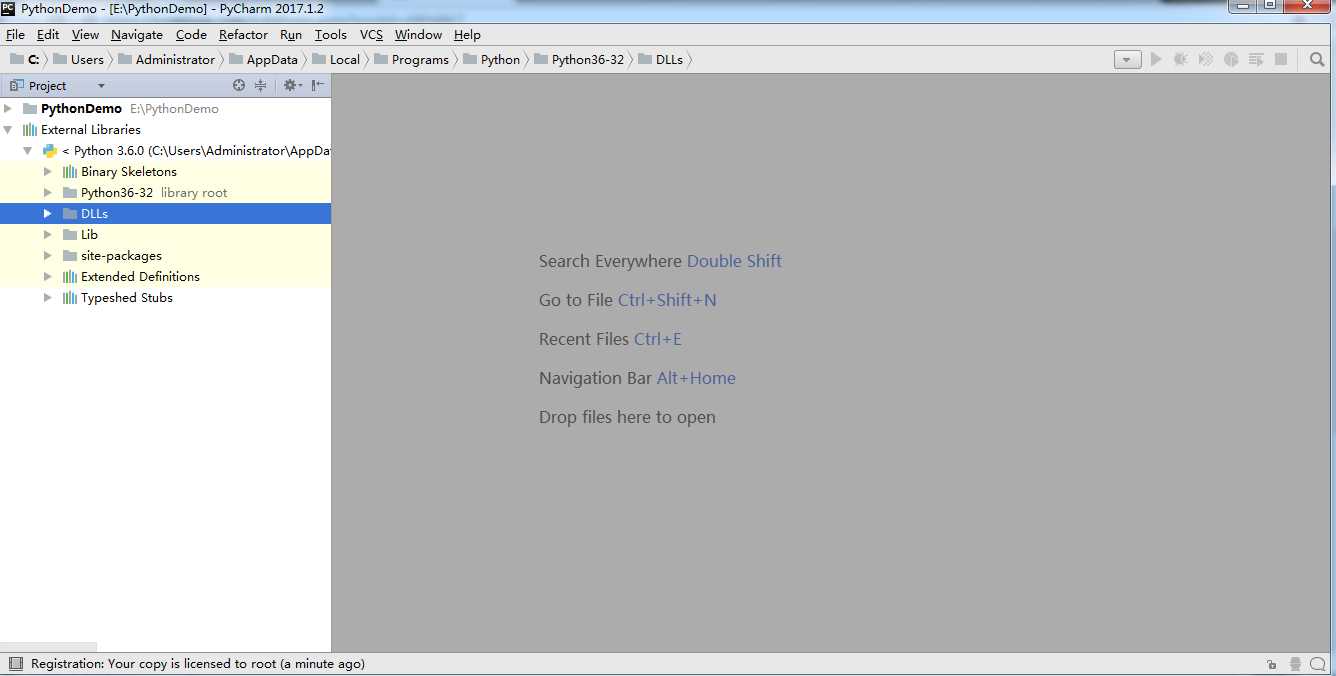Open the Project panel gear settings

click(291, 86)
